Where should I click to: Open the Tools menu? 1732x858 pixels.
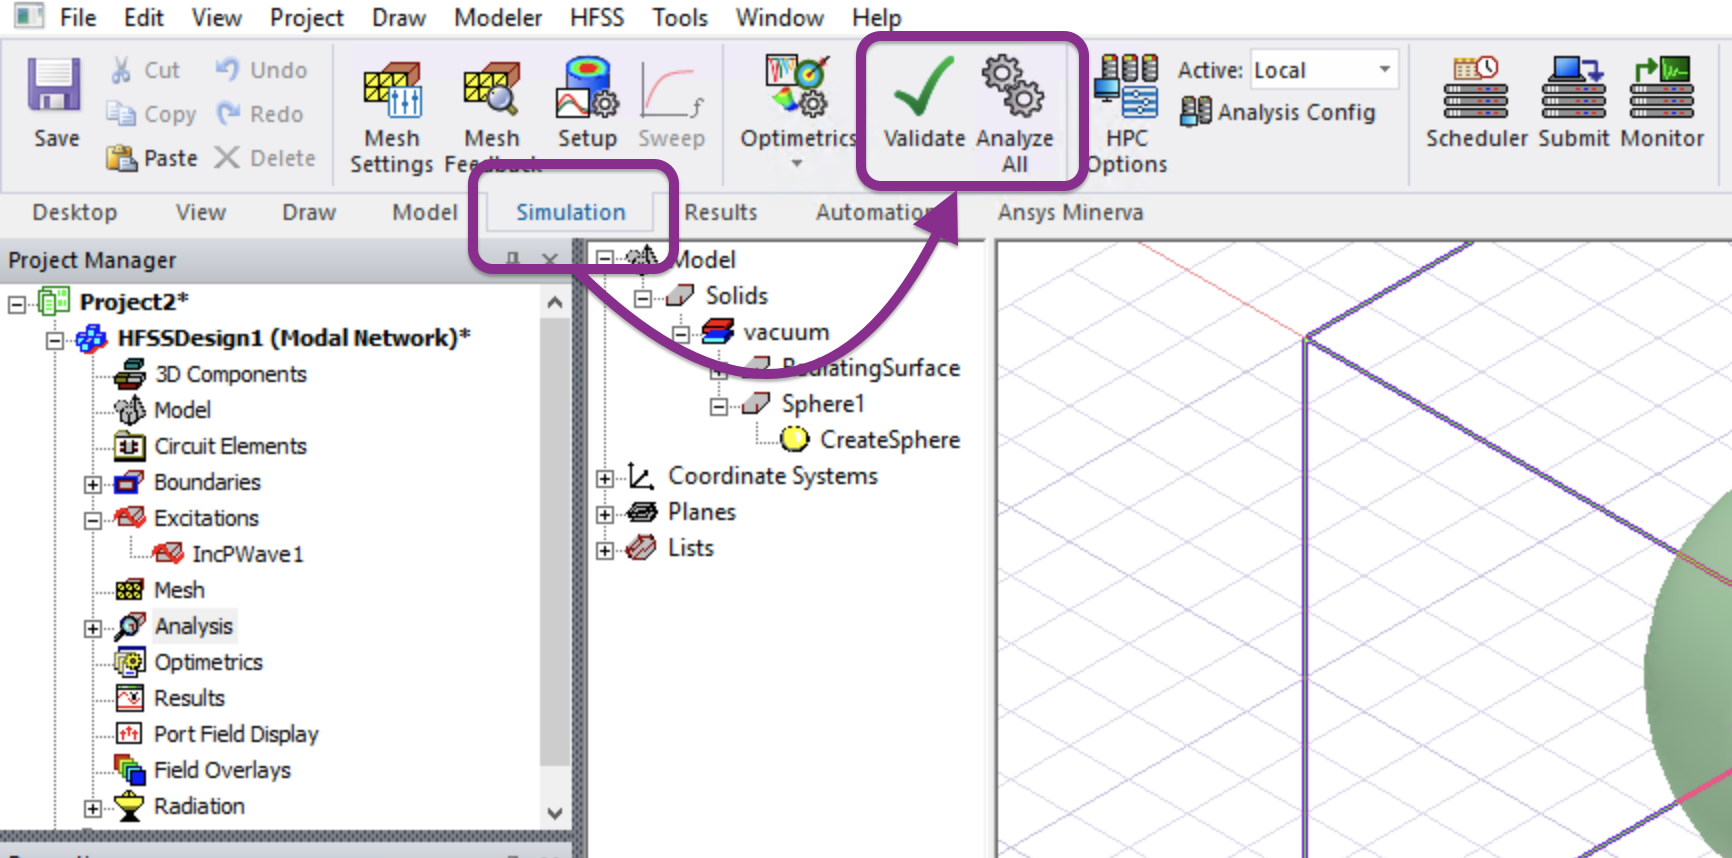(680, 17)
